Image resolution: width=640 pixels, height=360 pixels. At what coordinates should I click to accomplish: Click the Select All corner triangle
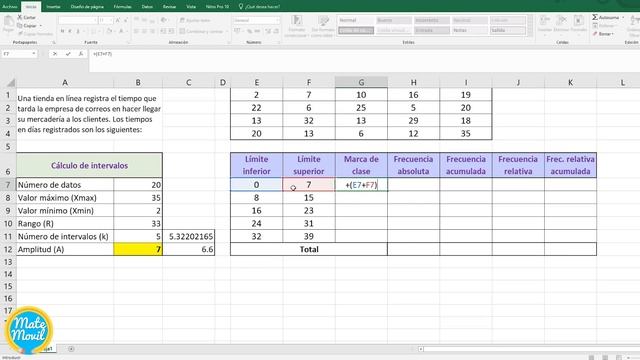coord(11,83)
